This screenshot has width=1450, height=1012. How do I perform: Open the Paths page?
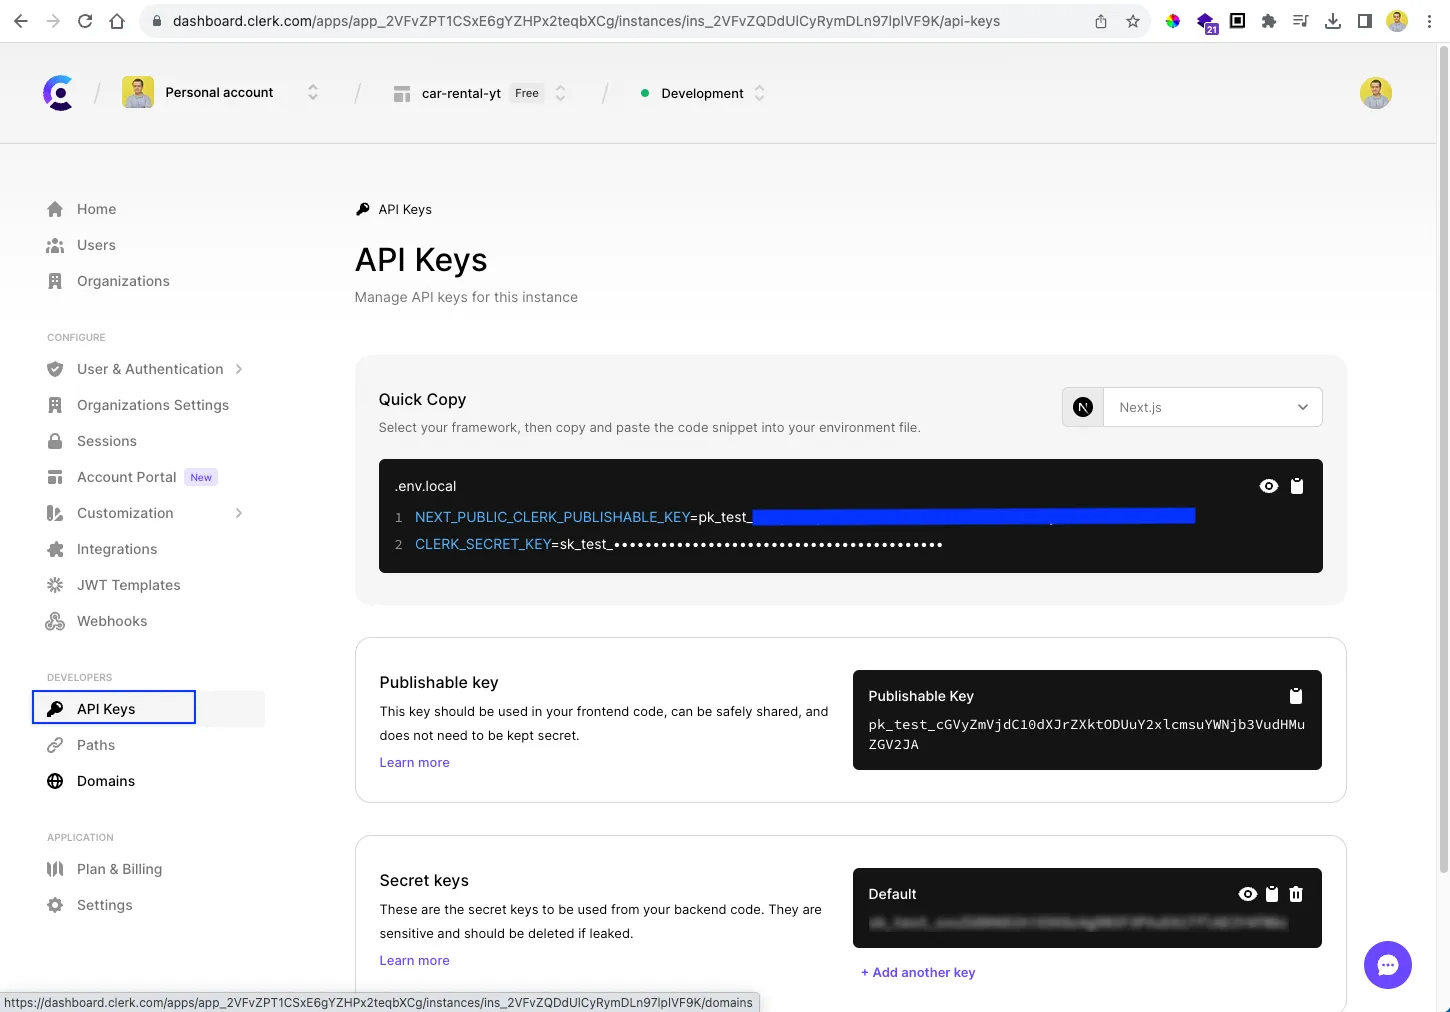click(x=96, y=745)
